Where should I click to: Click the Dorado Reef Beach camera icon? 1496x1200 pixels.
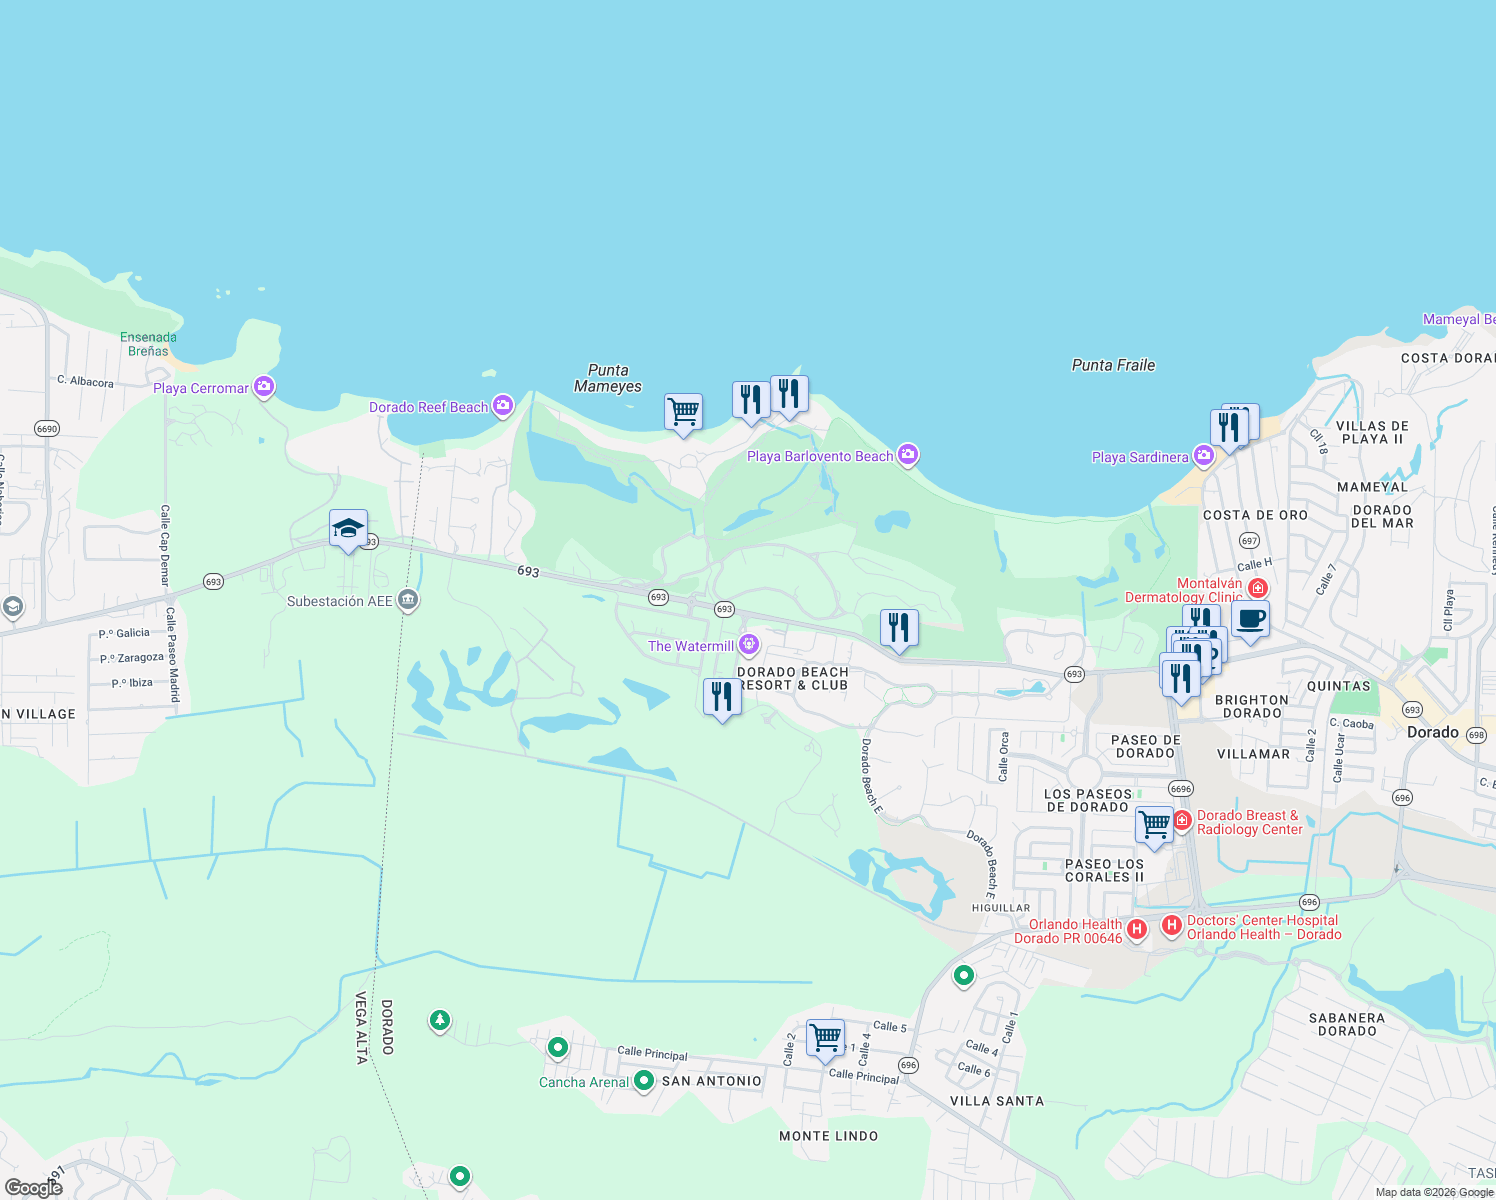pyautogui.click(x=502, y=406)
